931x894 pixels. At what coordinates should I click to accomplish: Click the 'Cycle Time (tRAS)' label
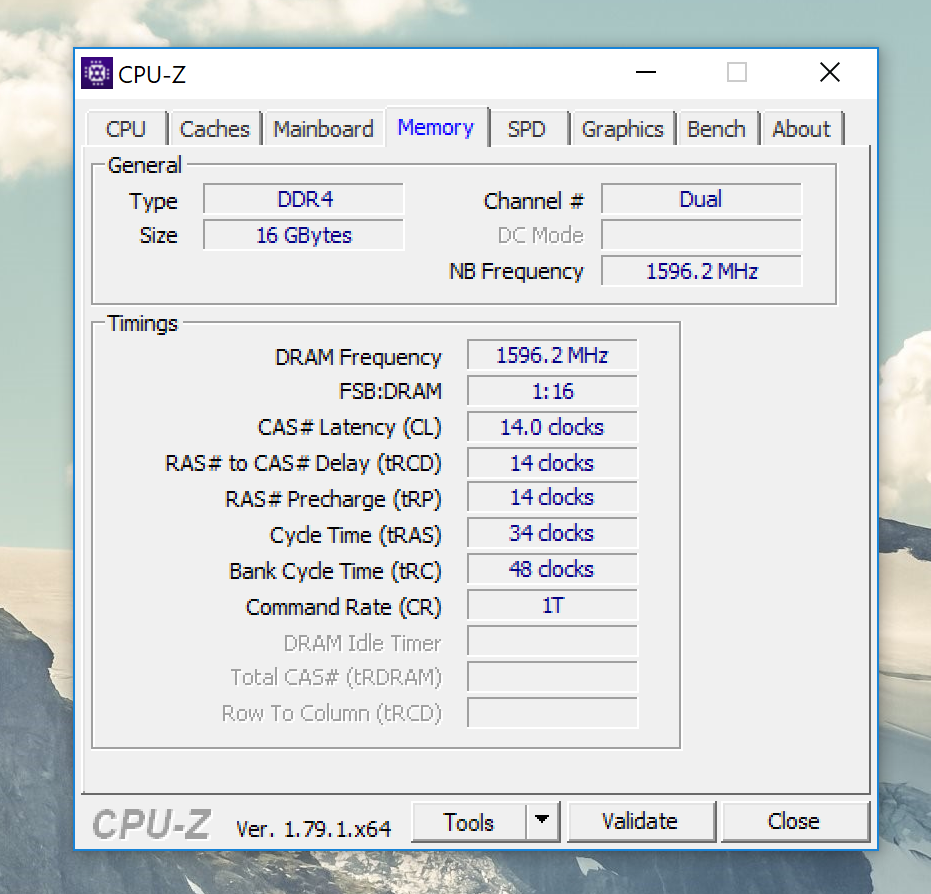(355, 535)
